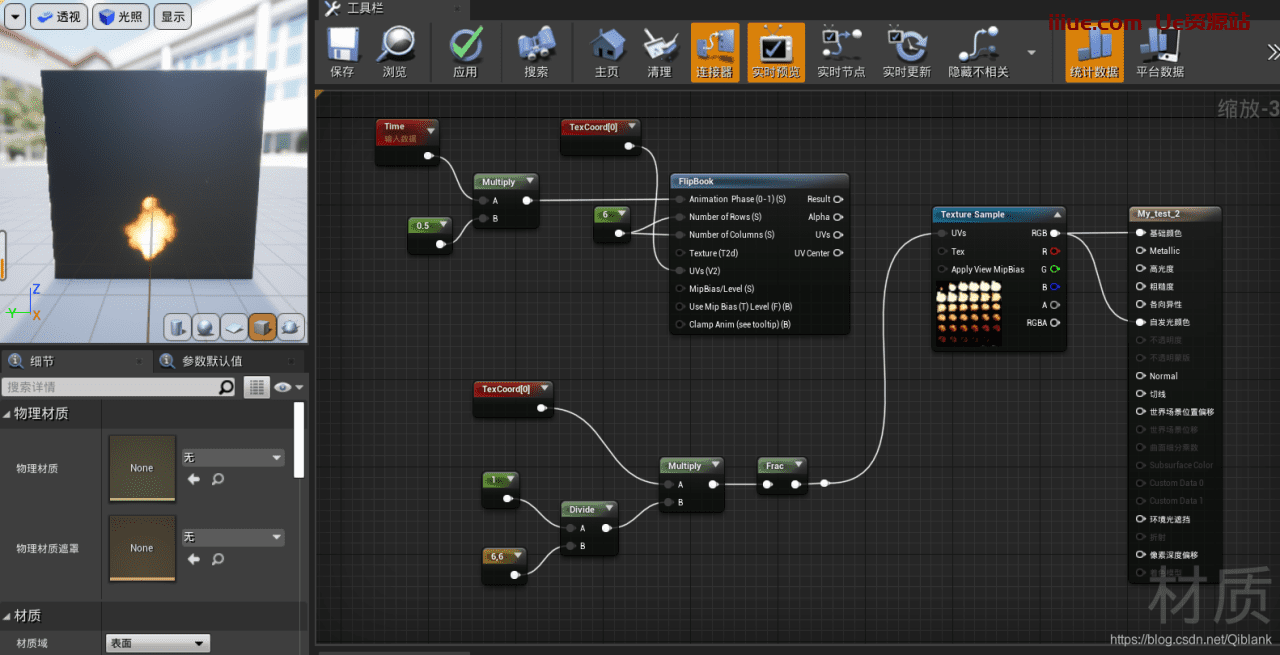Click the 保存 (Save) toolbar icon
Viewport: 1280px width, 655px height.
pyautogui.click(x=342, y=52)
